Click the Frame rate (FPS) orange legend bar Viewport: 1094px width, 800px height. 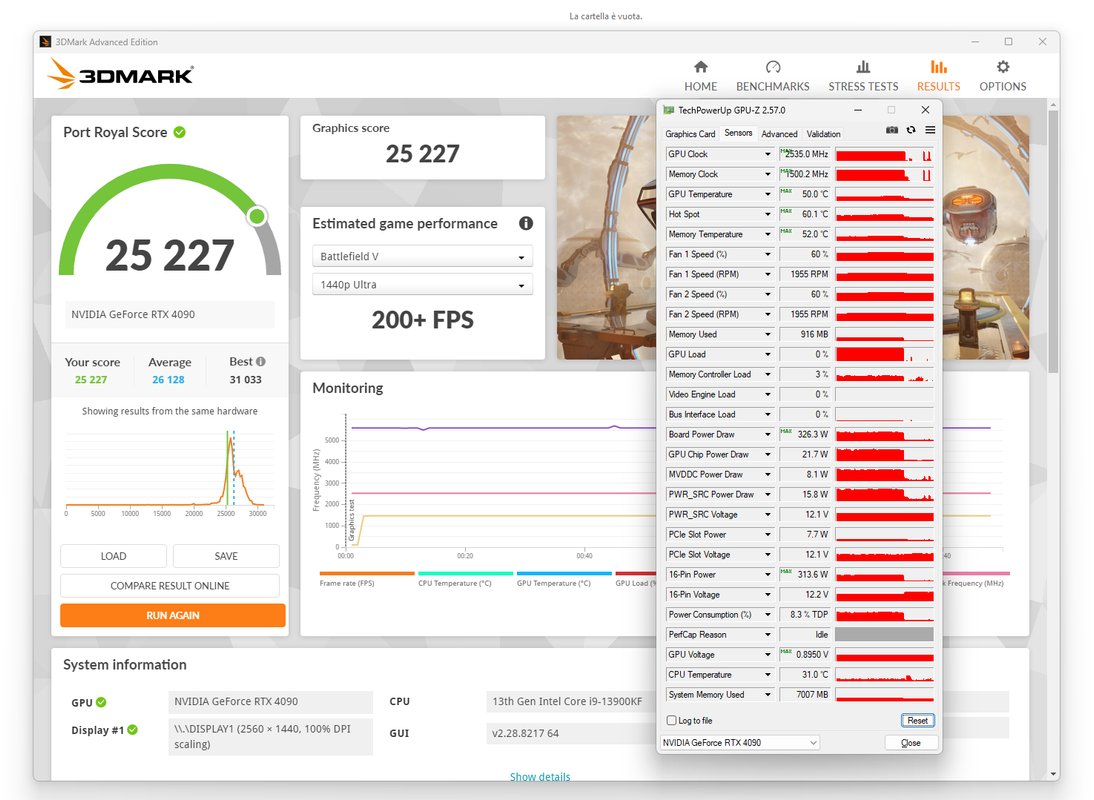click(x=367, y=573)
